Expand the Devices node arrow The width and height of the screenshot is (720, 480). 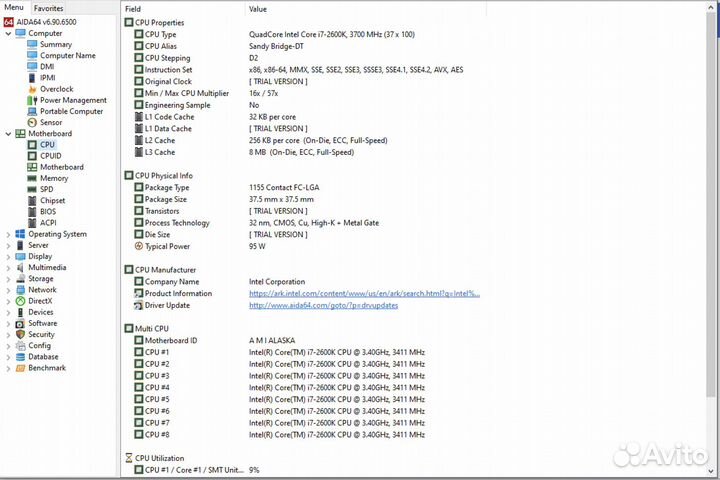click(x=8, y=312)
